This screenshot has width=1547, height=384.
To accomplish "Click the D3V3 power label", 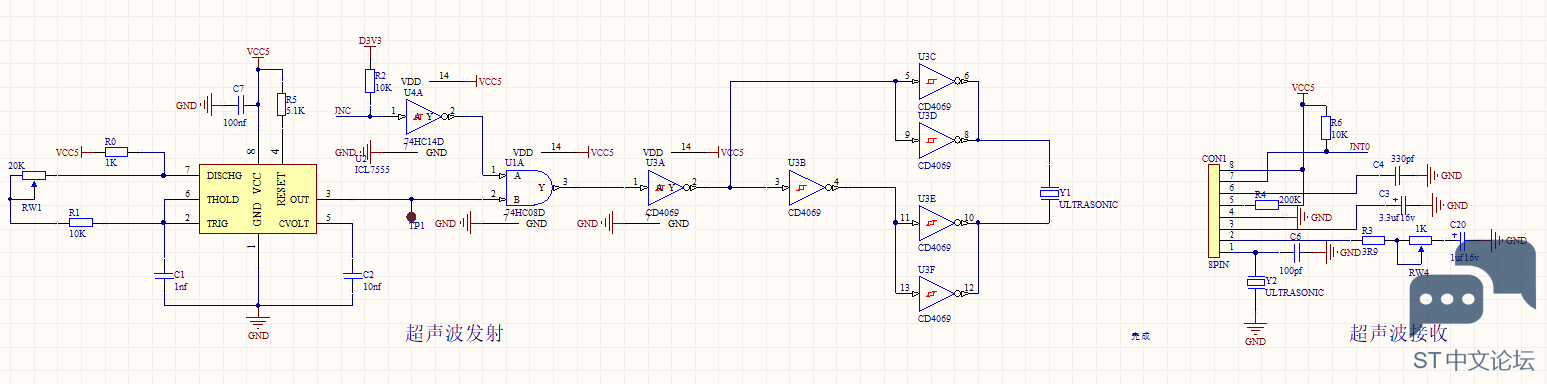I will (x=370, y=41).
